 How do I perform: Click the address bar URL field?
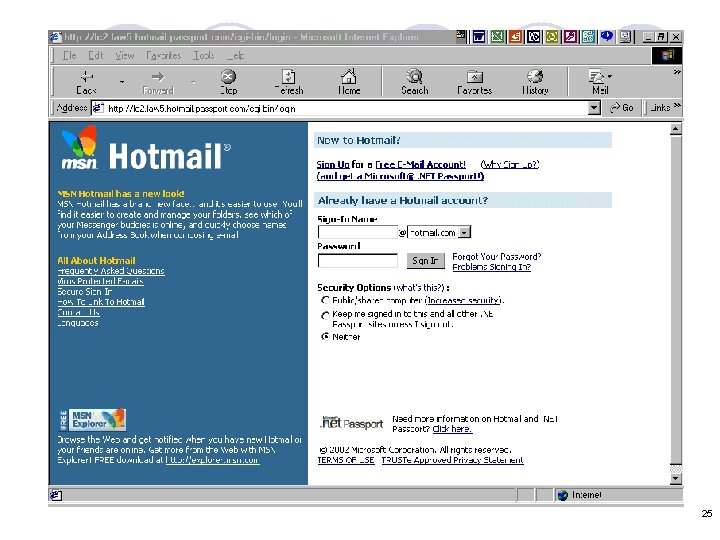(x=340, y=108)
